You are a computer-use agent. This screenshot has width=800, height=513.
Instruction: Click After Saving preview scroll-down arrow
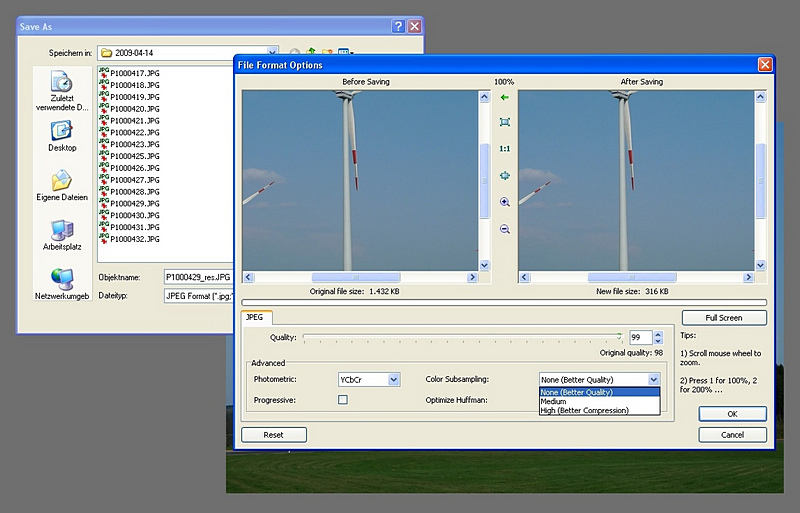pos(760,265)
